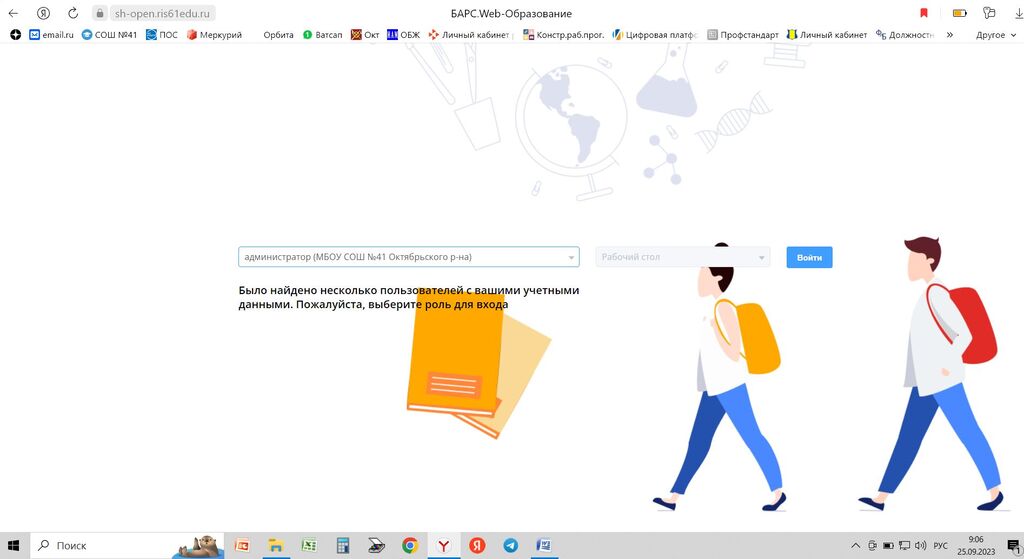Open the email.ru bookmark

(51, 34)
